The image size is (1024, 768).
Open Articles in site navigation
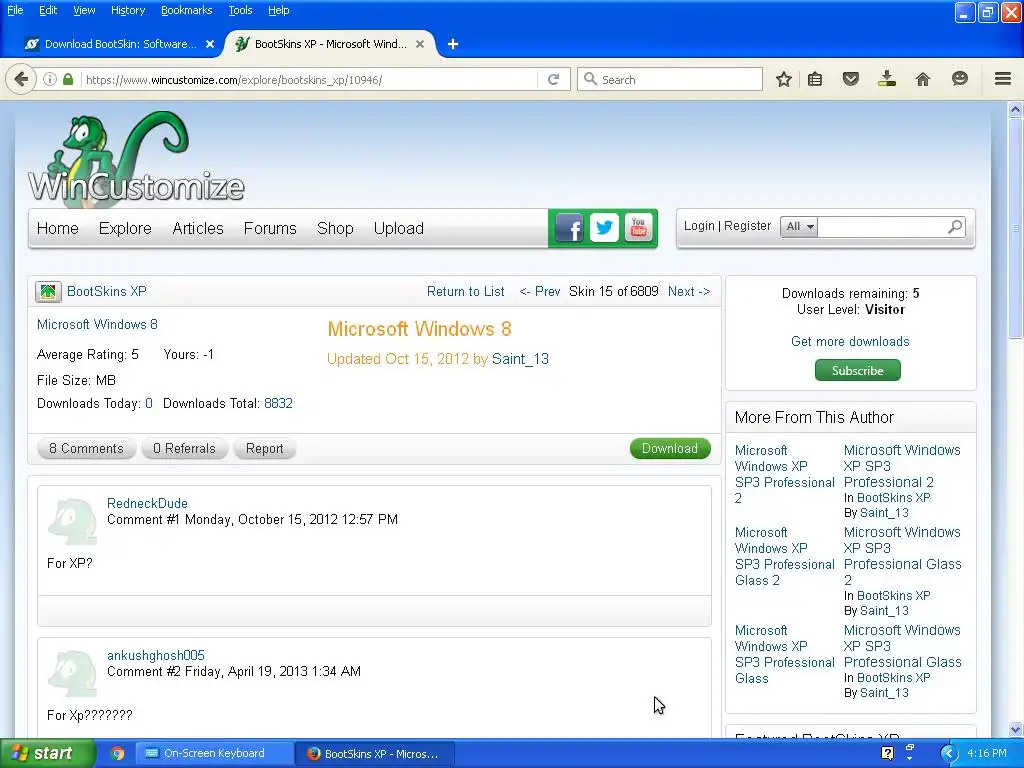tap(198, 229)
